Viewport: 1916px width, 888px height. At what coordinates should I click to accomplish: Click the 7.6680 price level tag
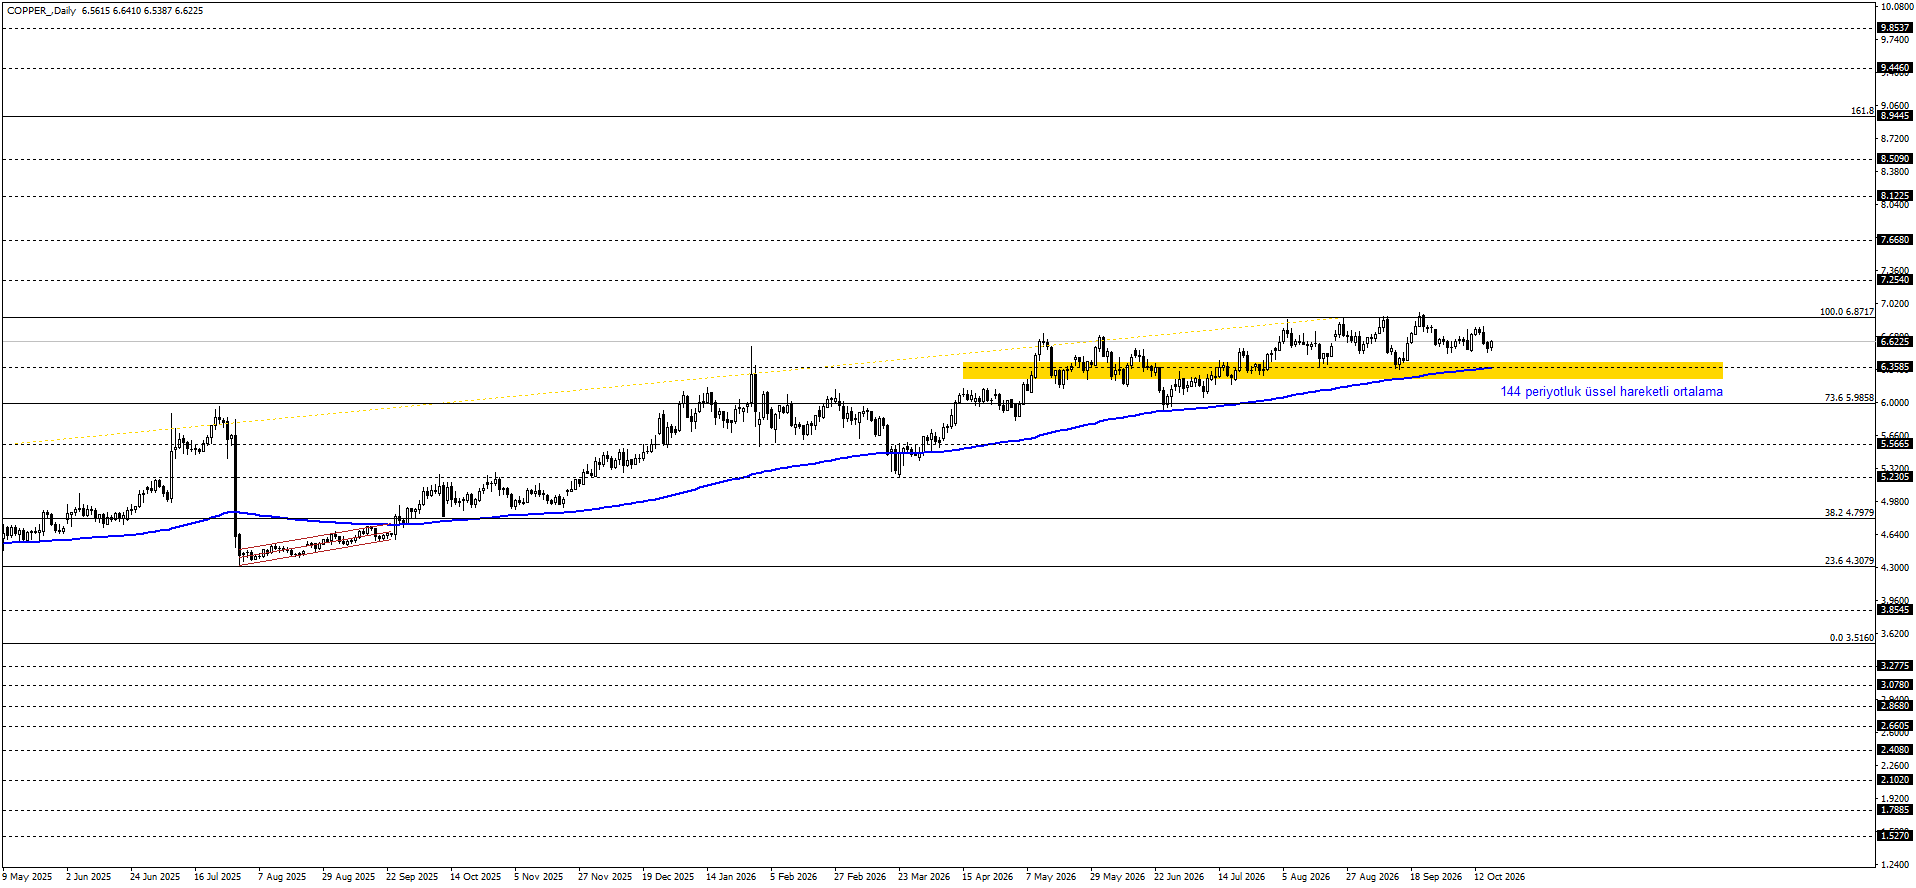click(1895, 240)
